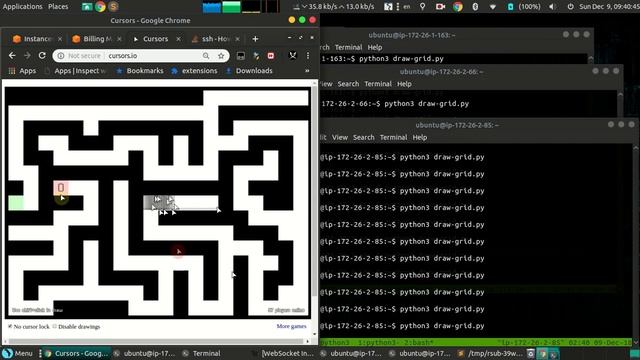
Task: Open power menu icon in top panel
Action: (x=570, y=7)
